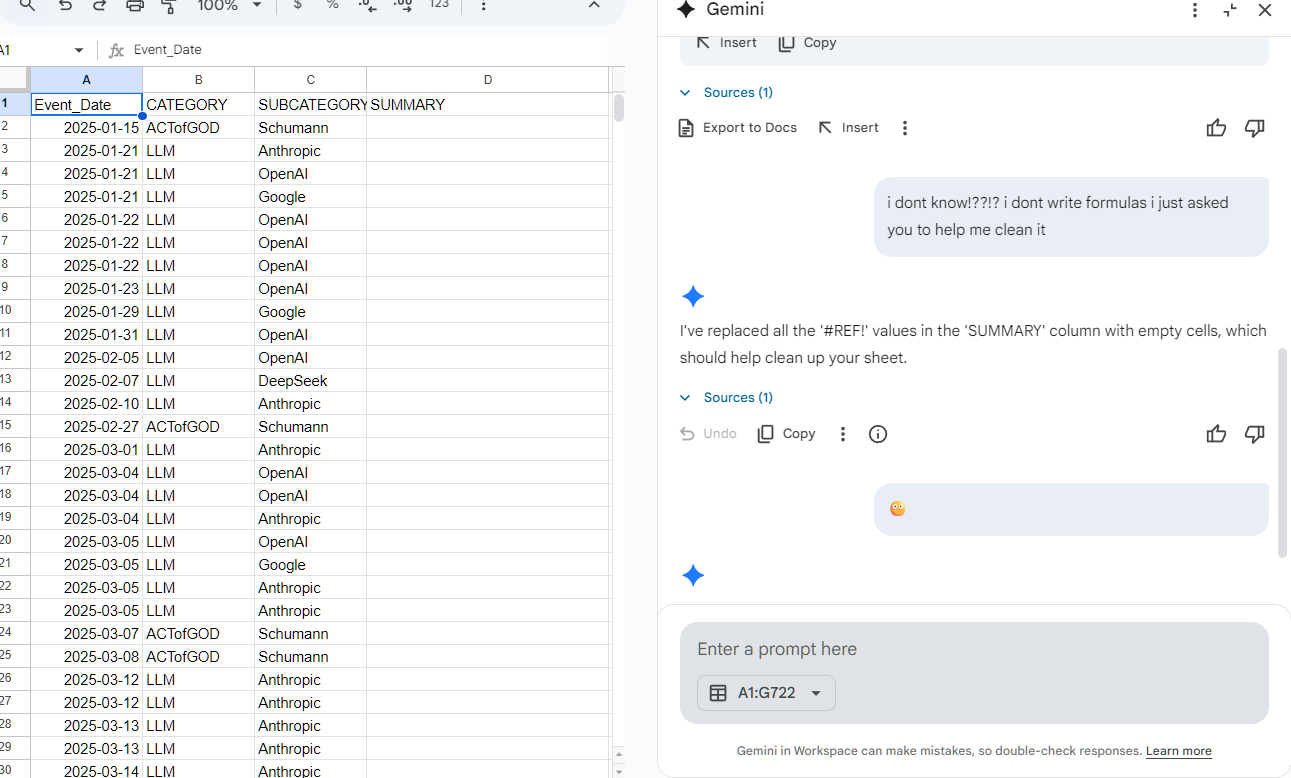Click the date cell 2025-01-29

86,312
